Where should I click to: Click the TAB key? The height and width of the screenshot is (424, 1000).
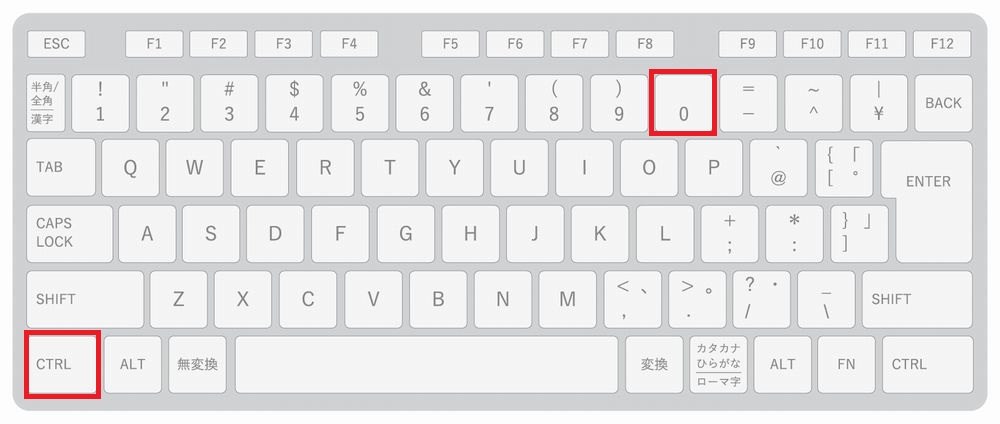point(61,168)
